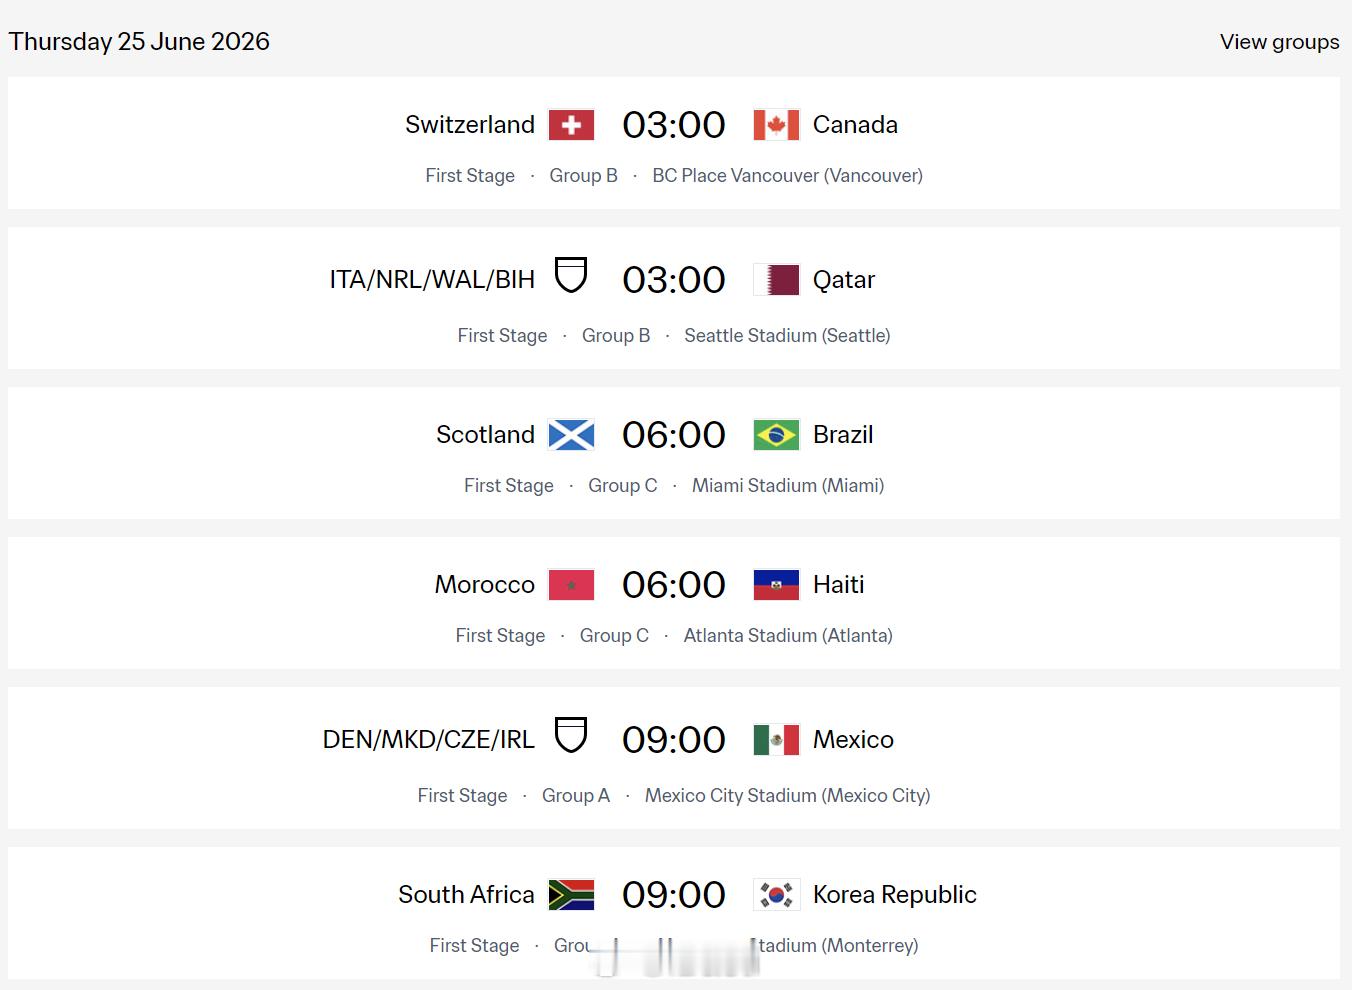Click the Haiti flag icon
The height and width of the screenshot is (990, 1352).
click(776, 585)
